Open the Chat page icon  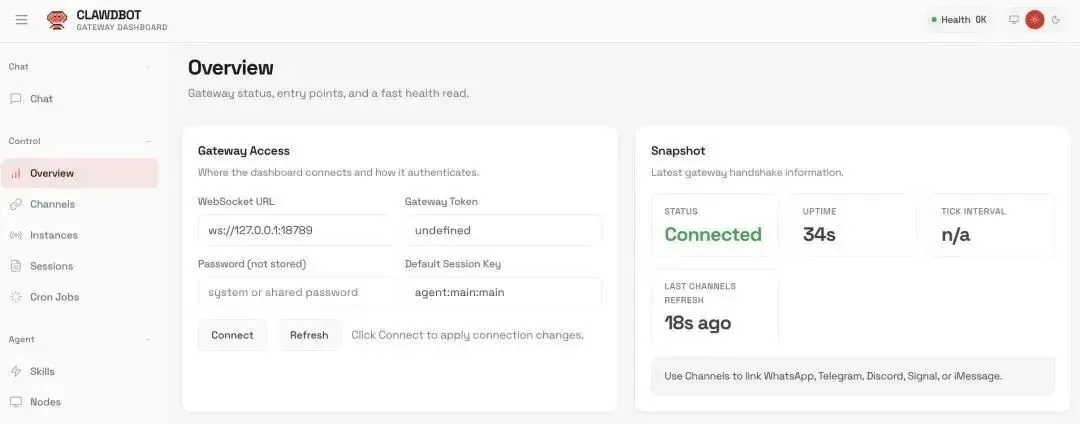coord(16,99)
